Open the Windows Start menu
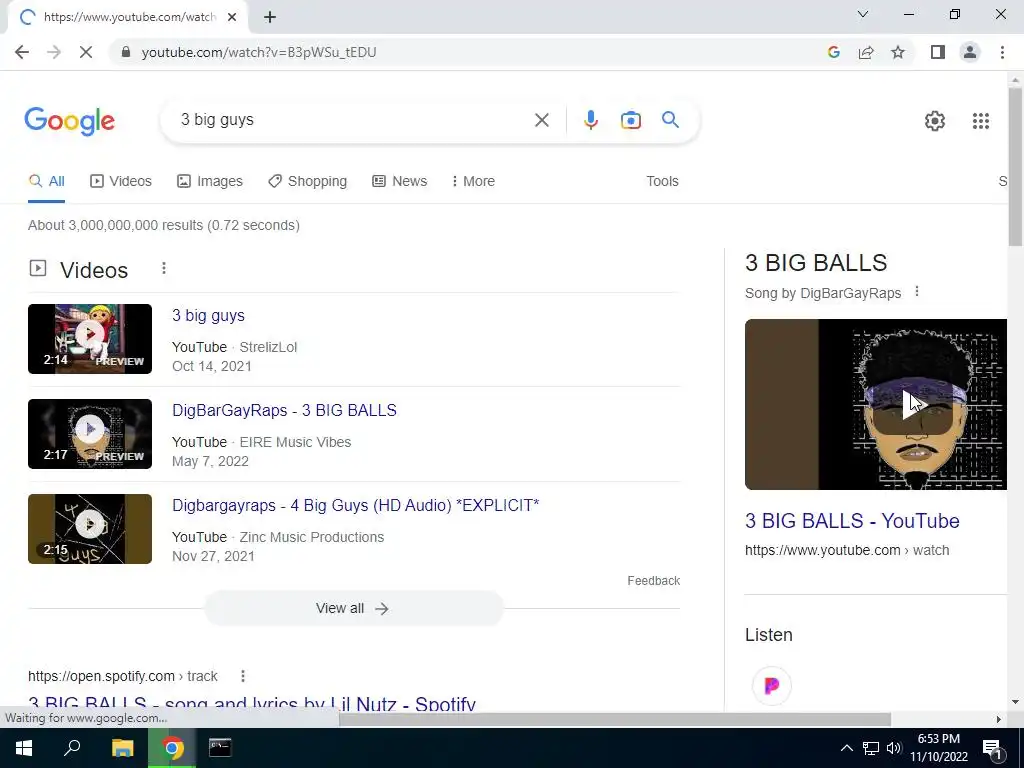Screen dimensions: 1024x768 click(x=24, y=748)
